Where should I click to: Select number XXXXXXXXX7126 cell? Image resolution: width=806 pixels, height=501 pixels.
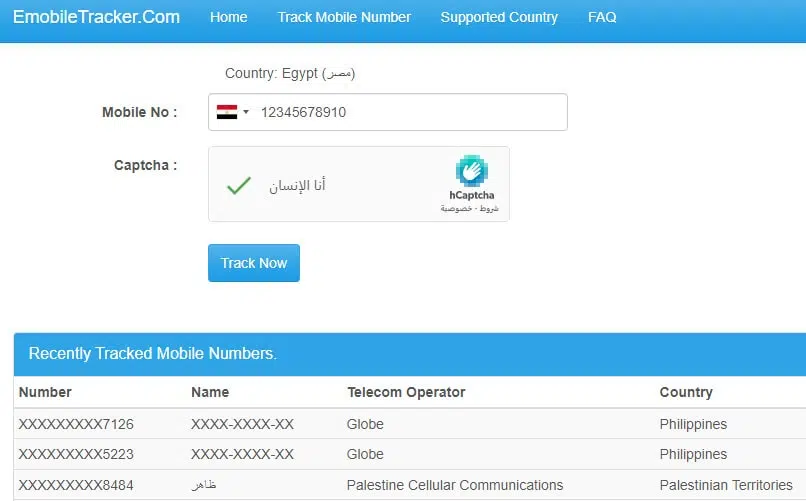tap(76, 424)
